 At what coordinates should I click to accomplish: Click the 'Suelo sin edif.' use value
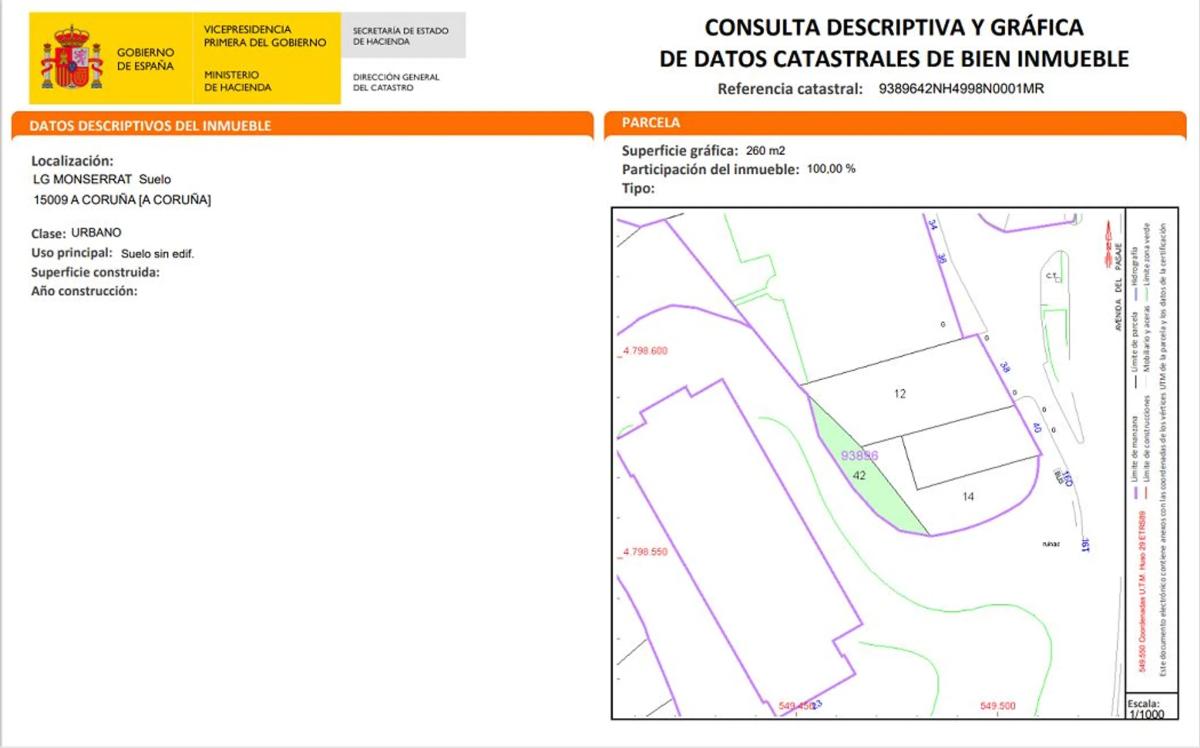(157, 254)
